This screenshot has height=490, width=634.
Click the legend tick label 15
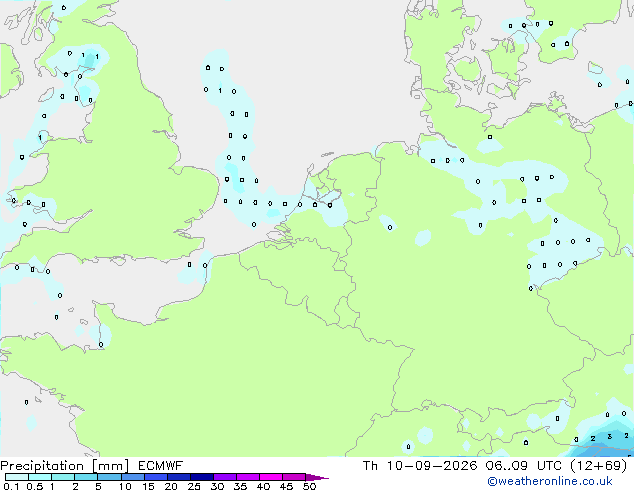point(148,486)
